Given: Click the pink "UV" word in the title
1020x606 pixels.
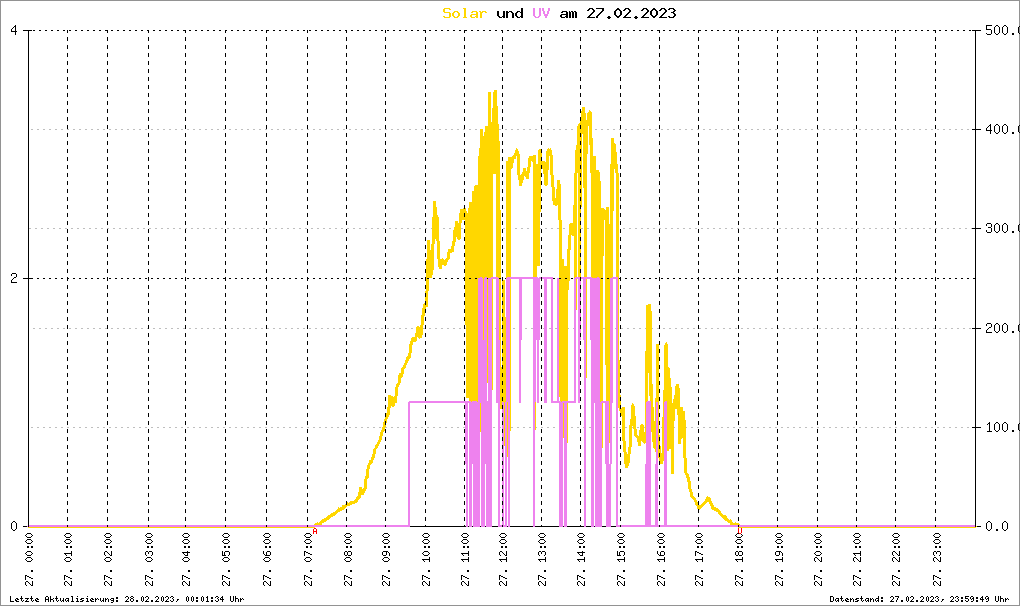Looking at the screenshot, I should point(541,13).
